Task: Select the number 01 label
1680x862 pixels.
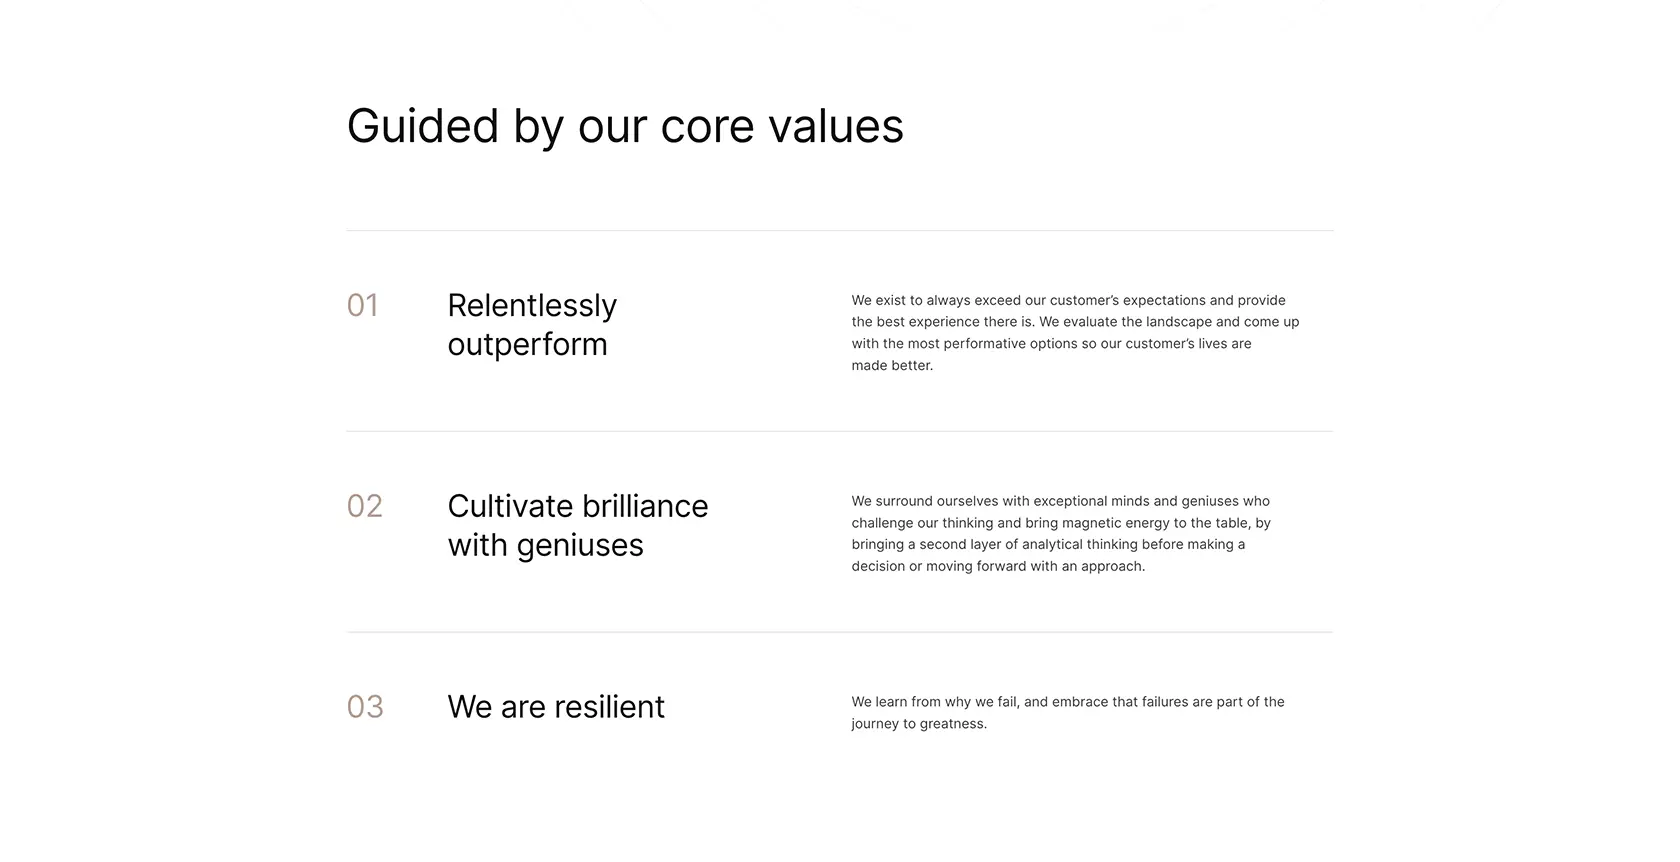Action: click(x=363, y=305)
